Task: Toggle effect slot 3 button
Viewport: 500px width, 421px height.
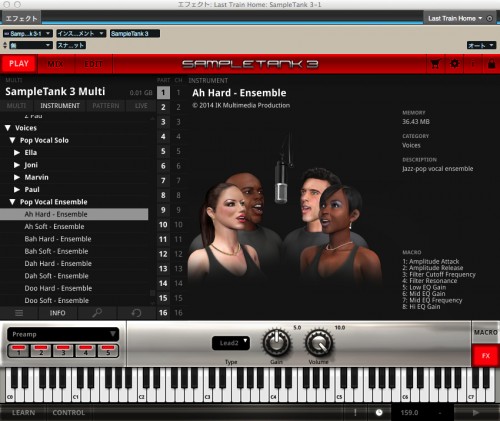Action: click(63, 351)
